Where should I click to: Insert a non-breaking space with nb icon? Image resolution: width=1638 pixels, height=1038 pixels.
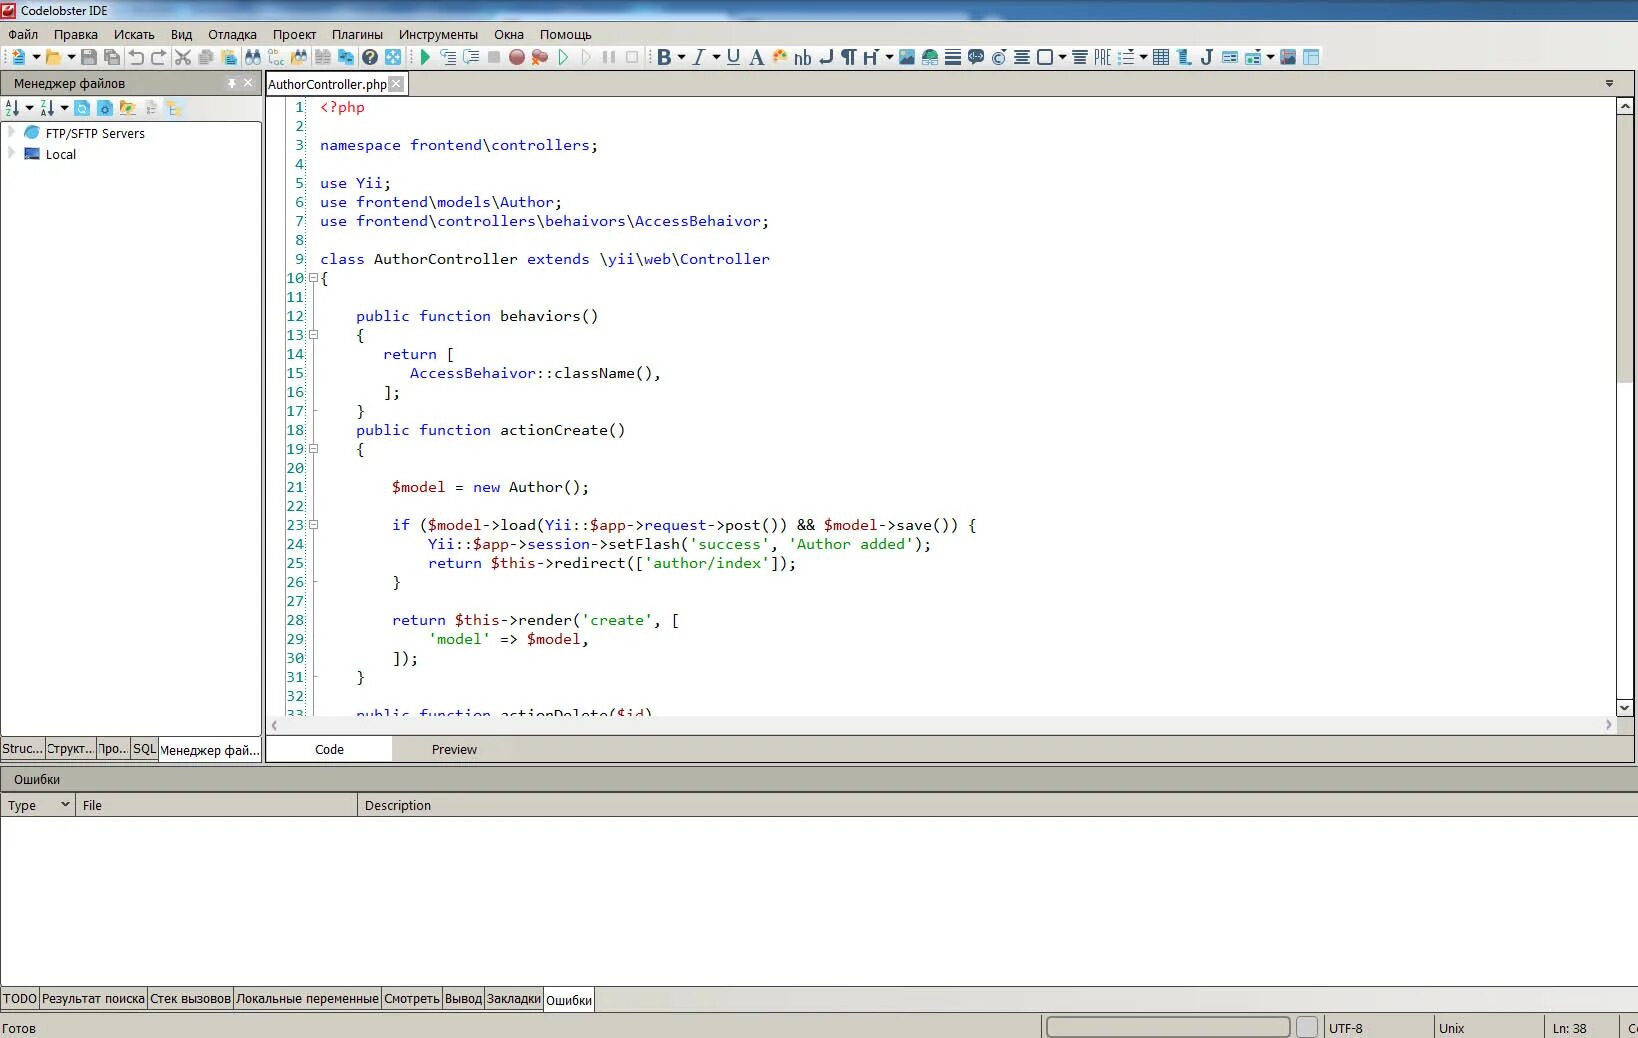coord(803,57)
